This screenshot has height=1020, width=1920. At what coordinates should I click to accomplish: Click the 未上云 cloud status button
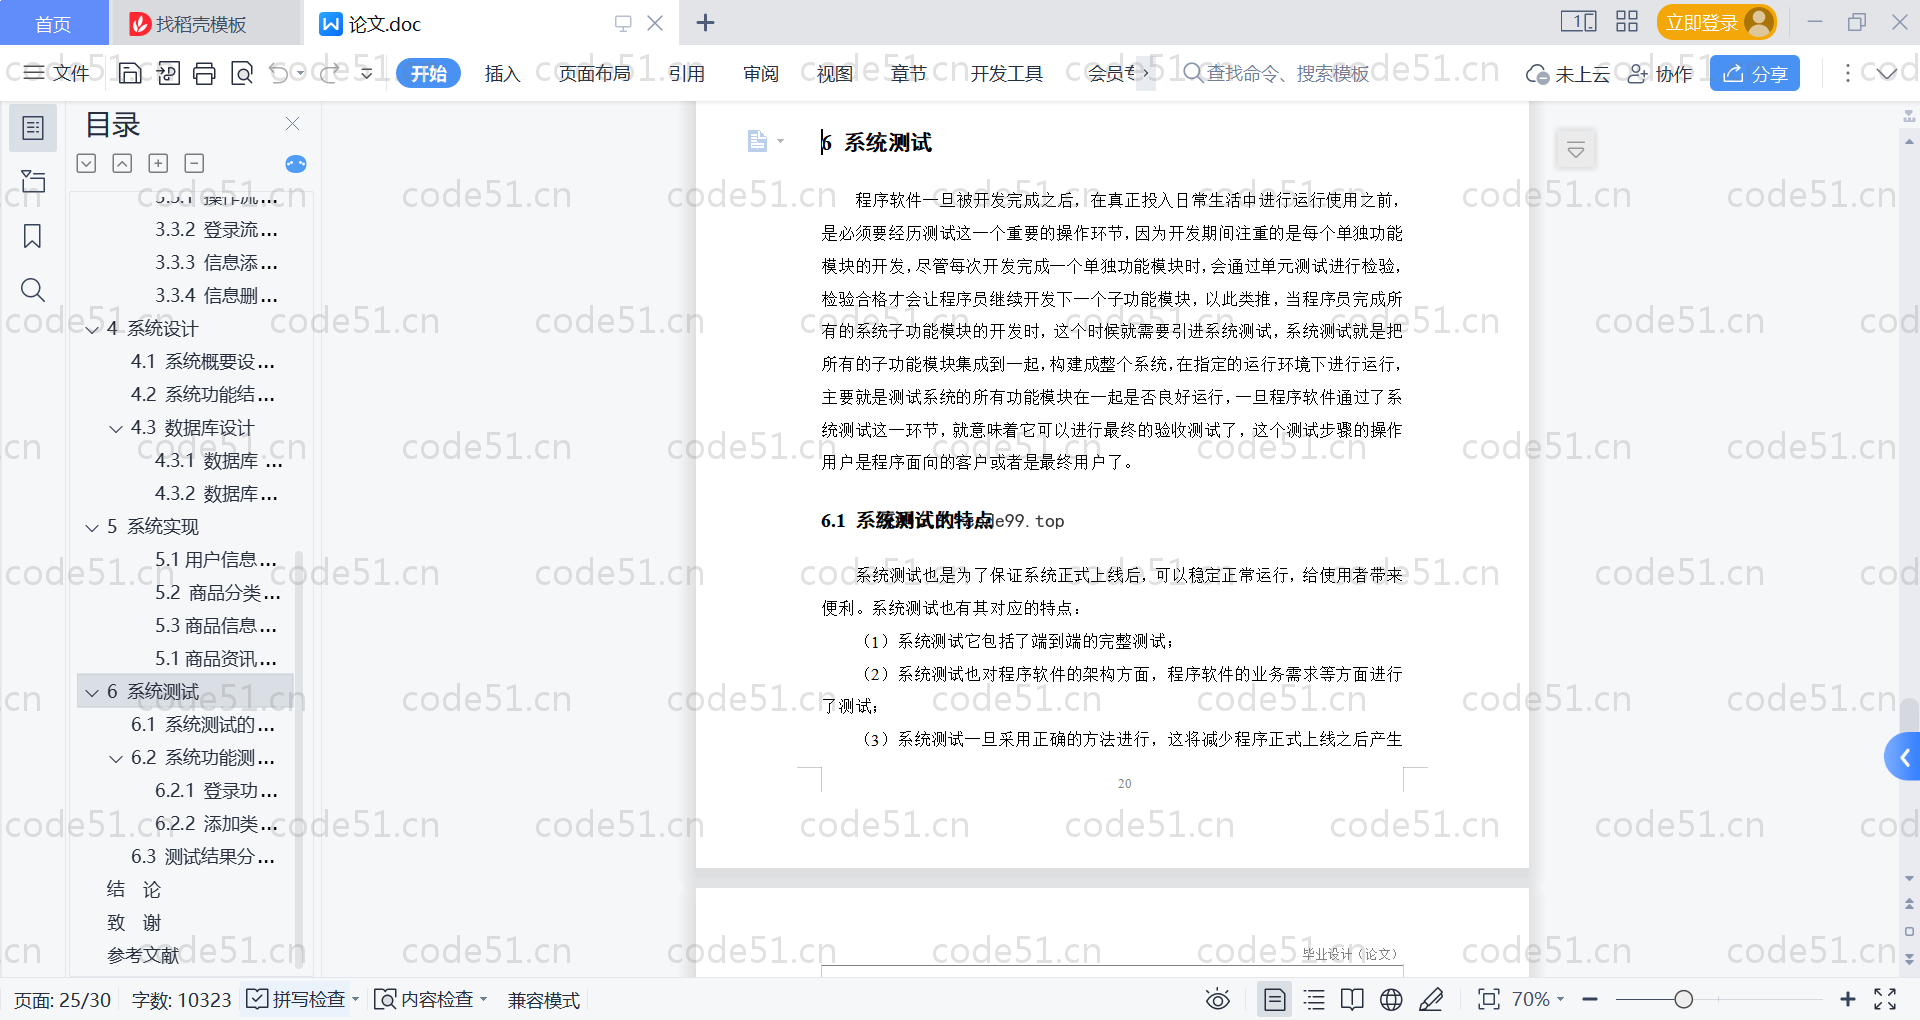coord(1568,73)
